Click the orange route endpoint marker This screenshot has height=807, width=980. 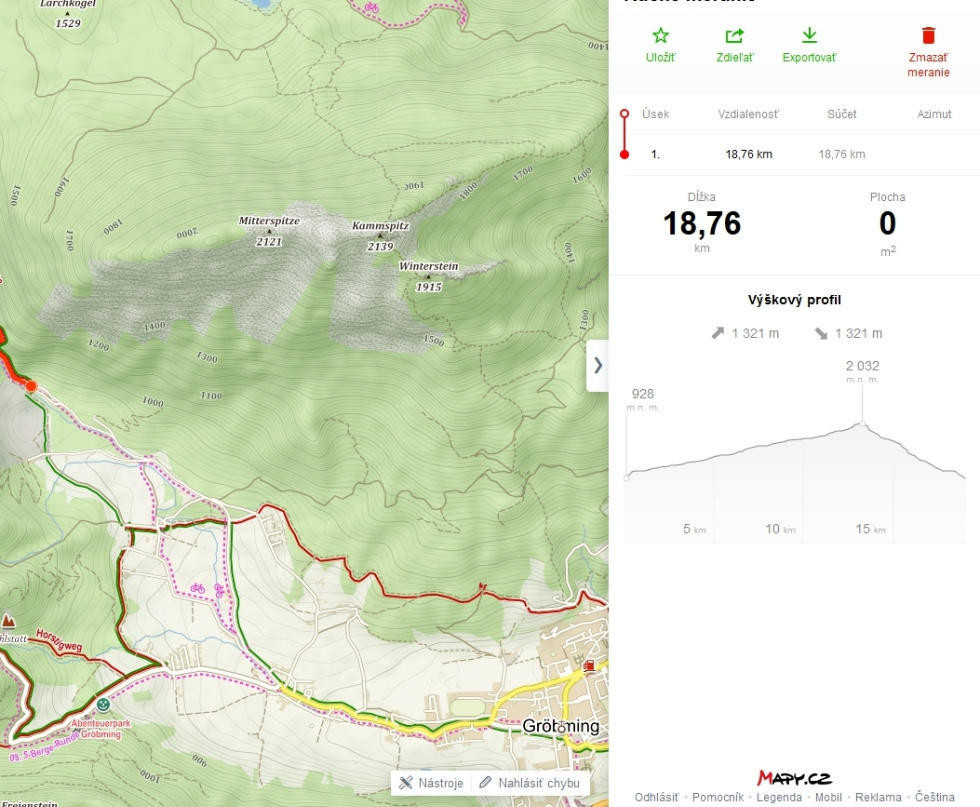tap(31, 386)
